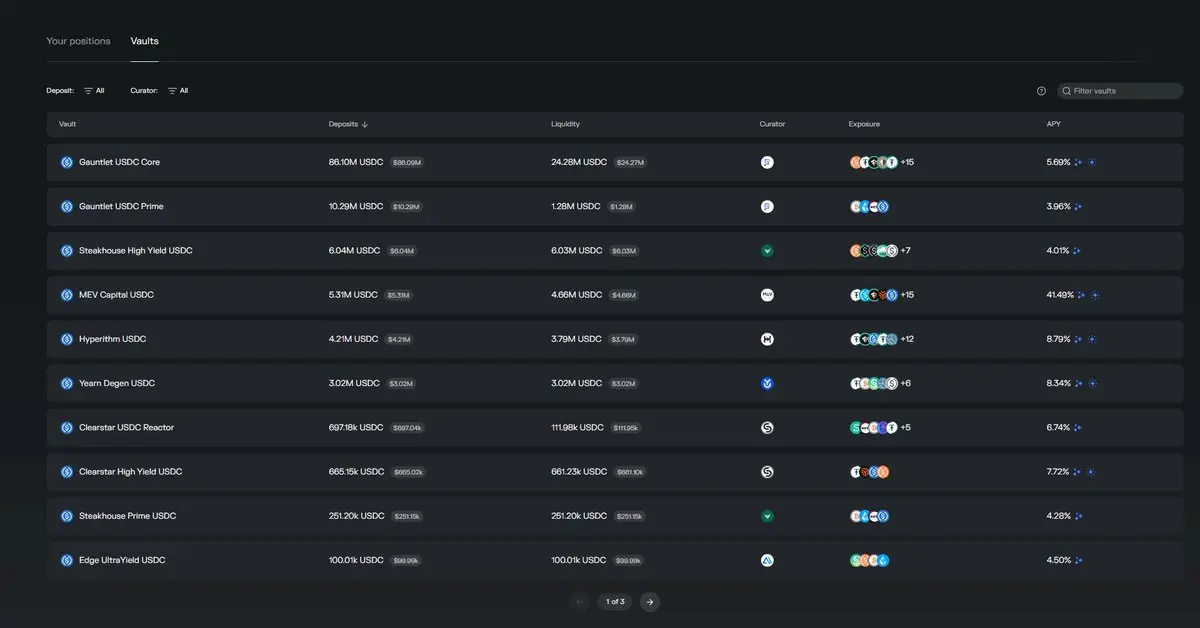Click exposure icons in Edge UltraYield row

click(869, 560)
